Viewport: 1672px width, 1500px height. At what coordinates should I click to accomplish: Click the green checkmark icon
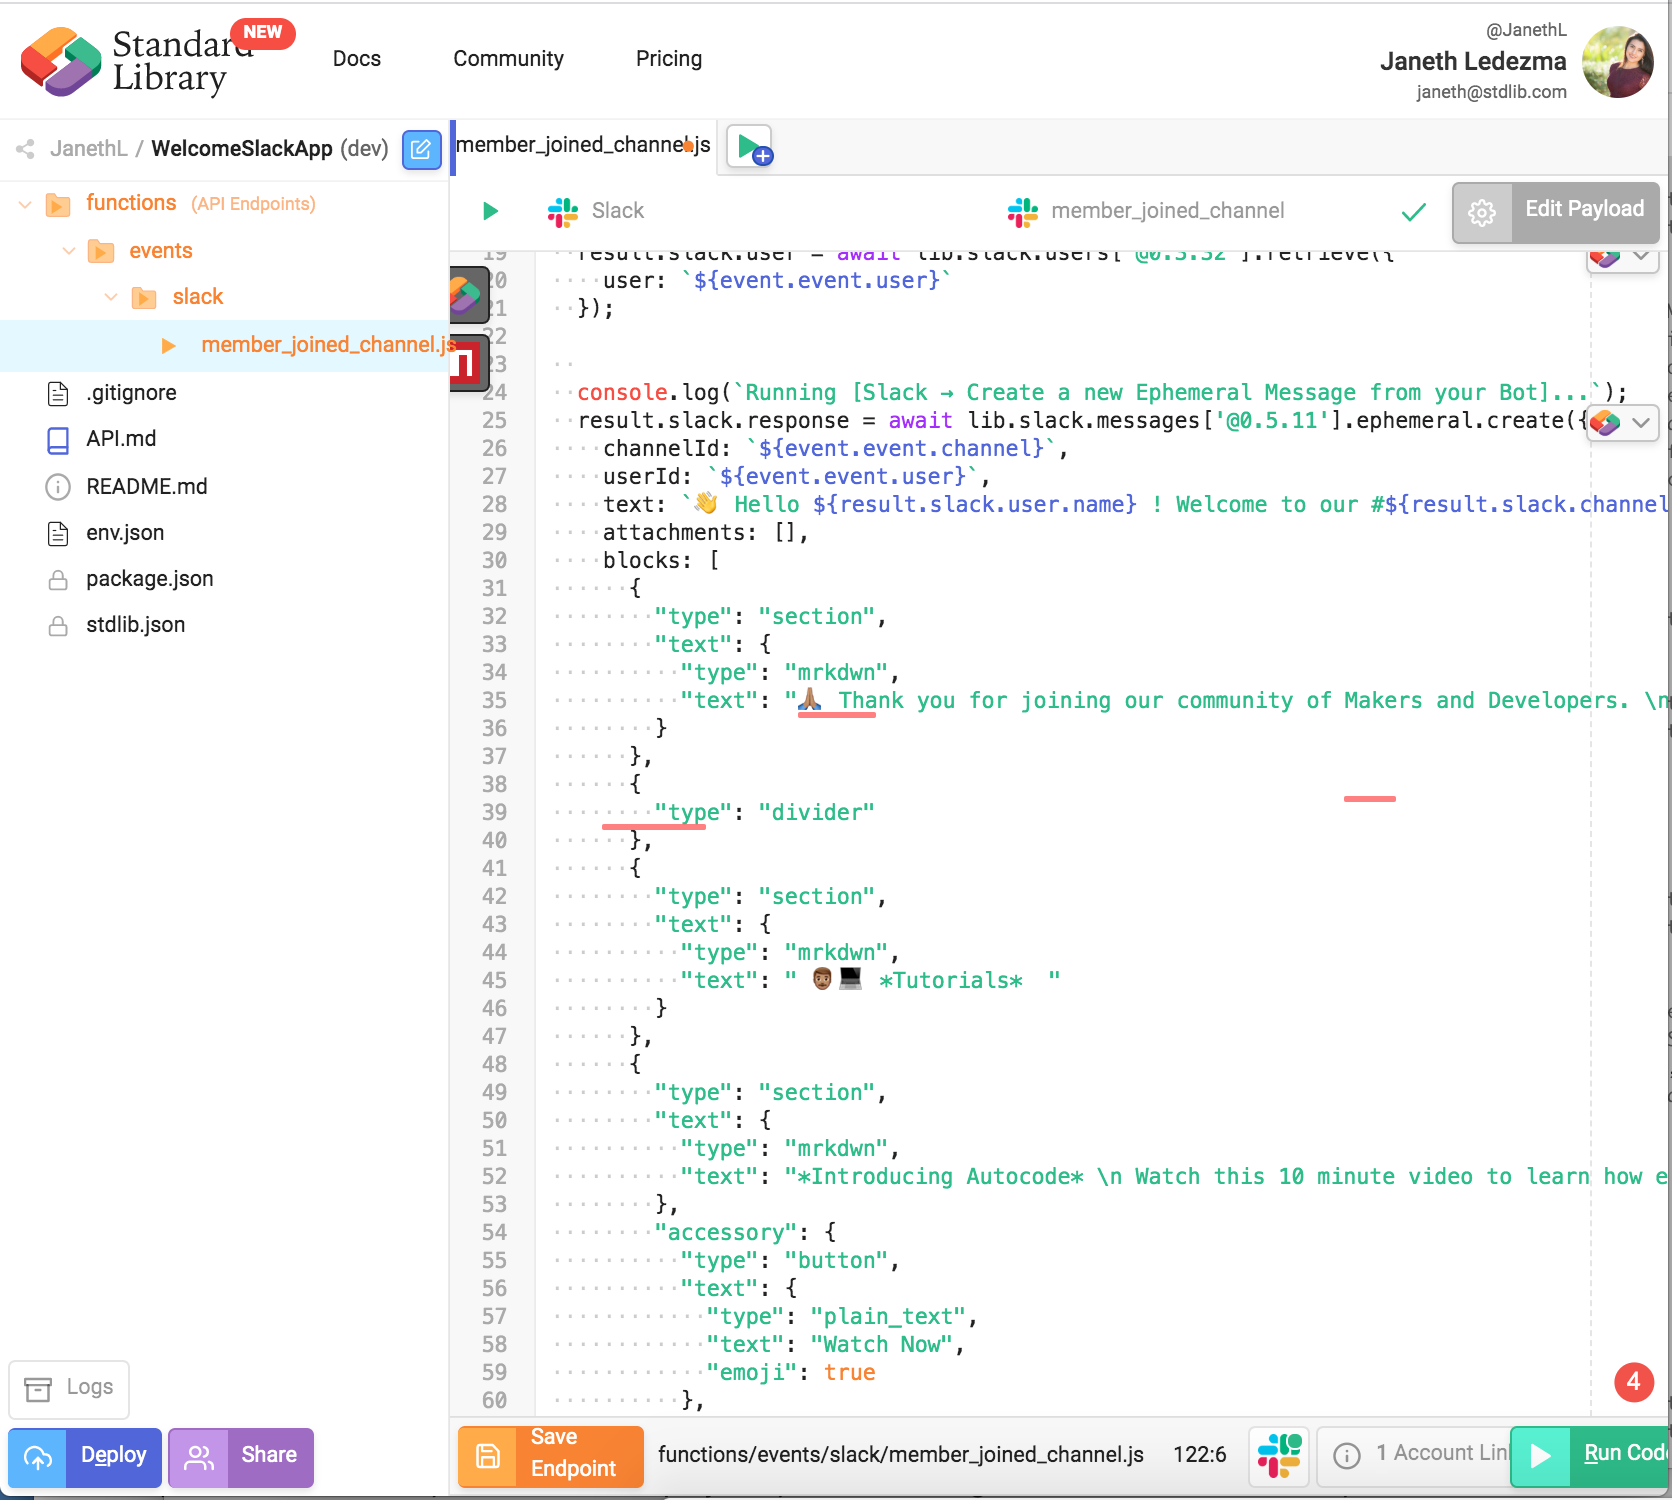[1414, 212]
